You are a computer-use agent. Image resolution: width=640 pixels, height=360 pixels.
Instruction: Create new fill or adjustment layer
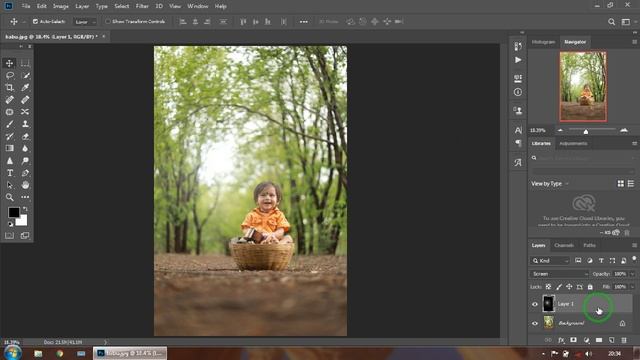[x=586, y=340]
